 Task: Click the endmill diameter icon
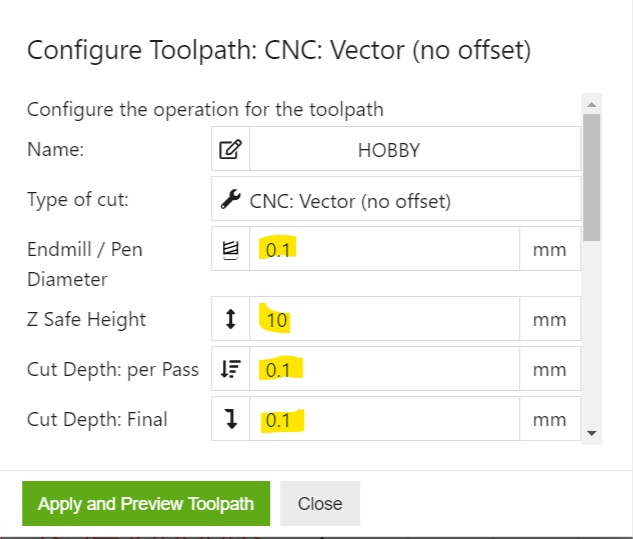(230, 250)
